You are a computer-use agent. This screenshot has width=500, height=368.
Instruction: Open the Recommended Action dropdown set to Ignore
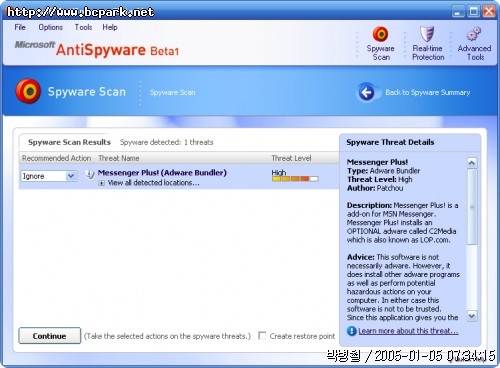coord(49,176)
